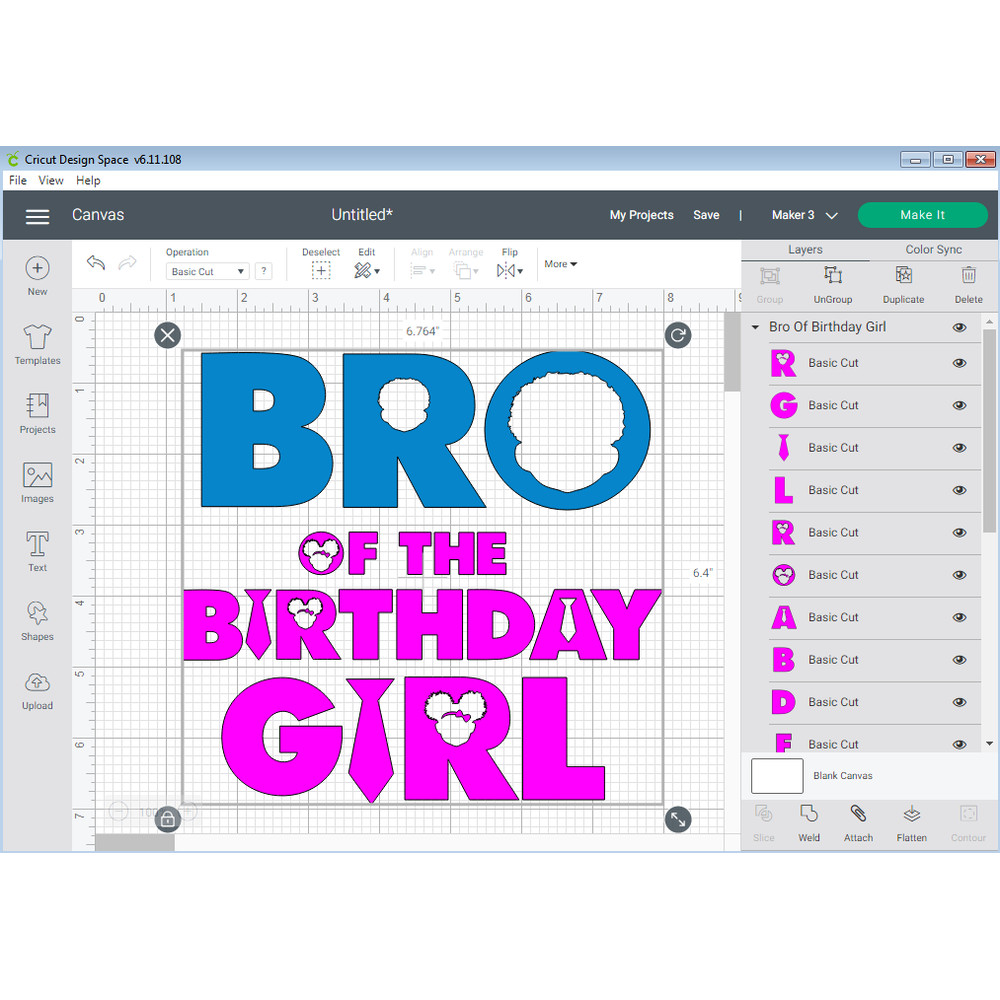Click the UnGroup icon

(832, 283)
